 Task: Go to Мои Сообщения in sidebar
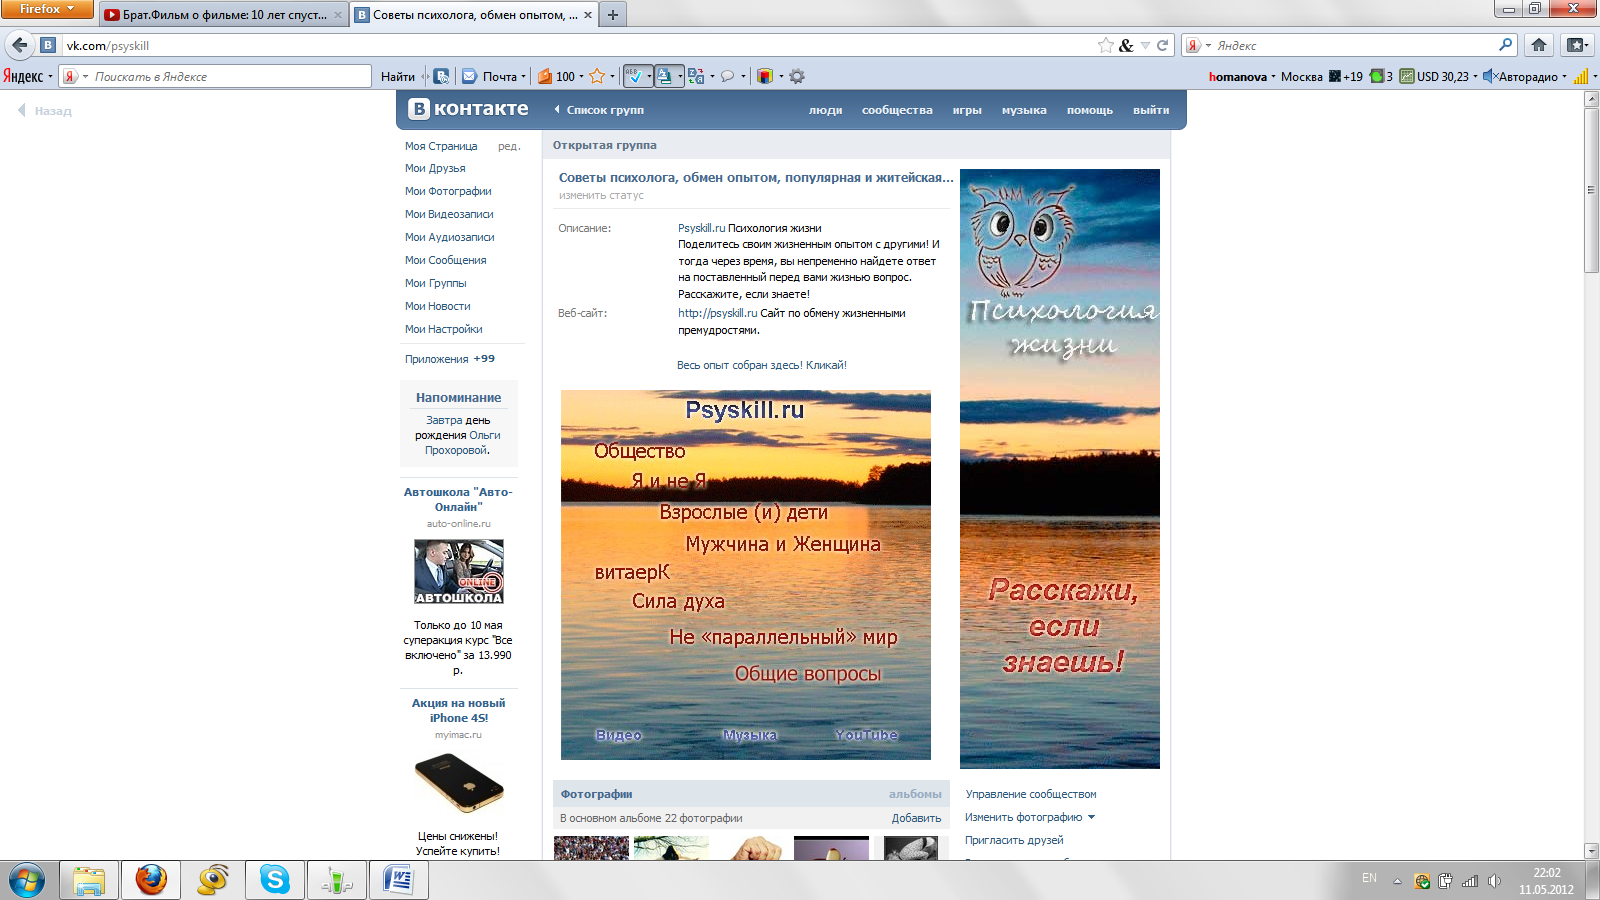(445, 260)
